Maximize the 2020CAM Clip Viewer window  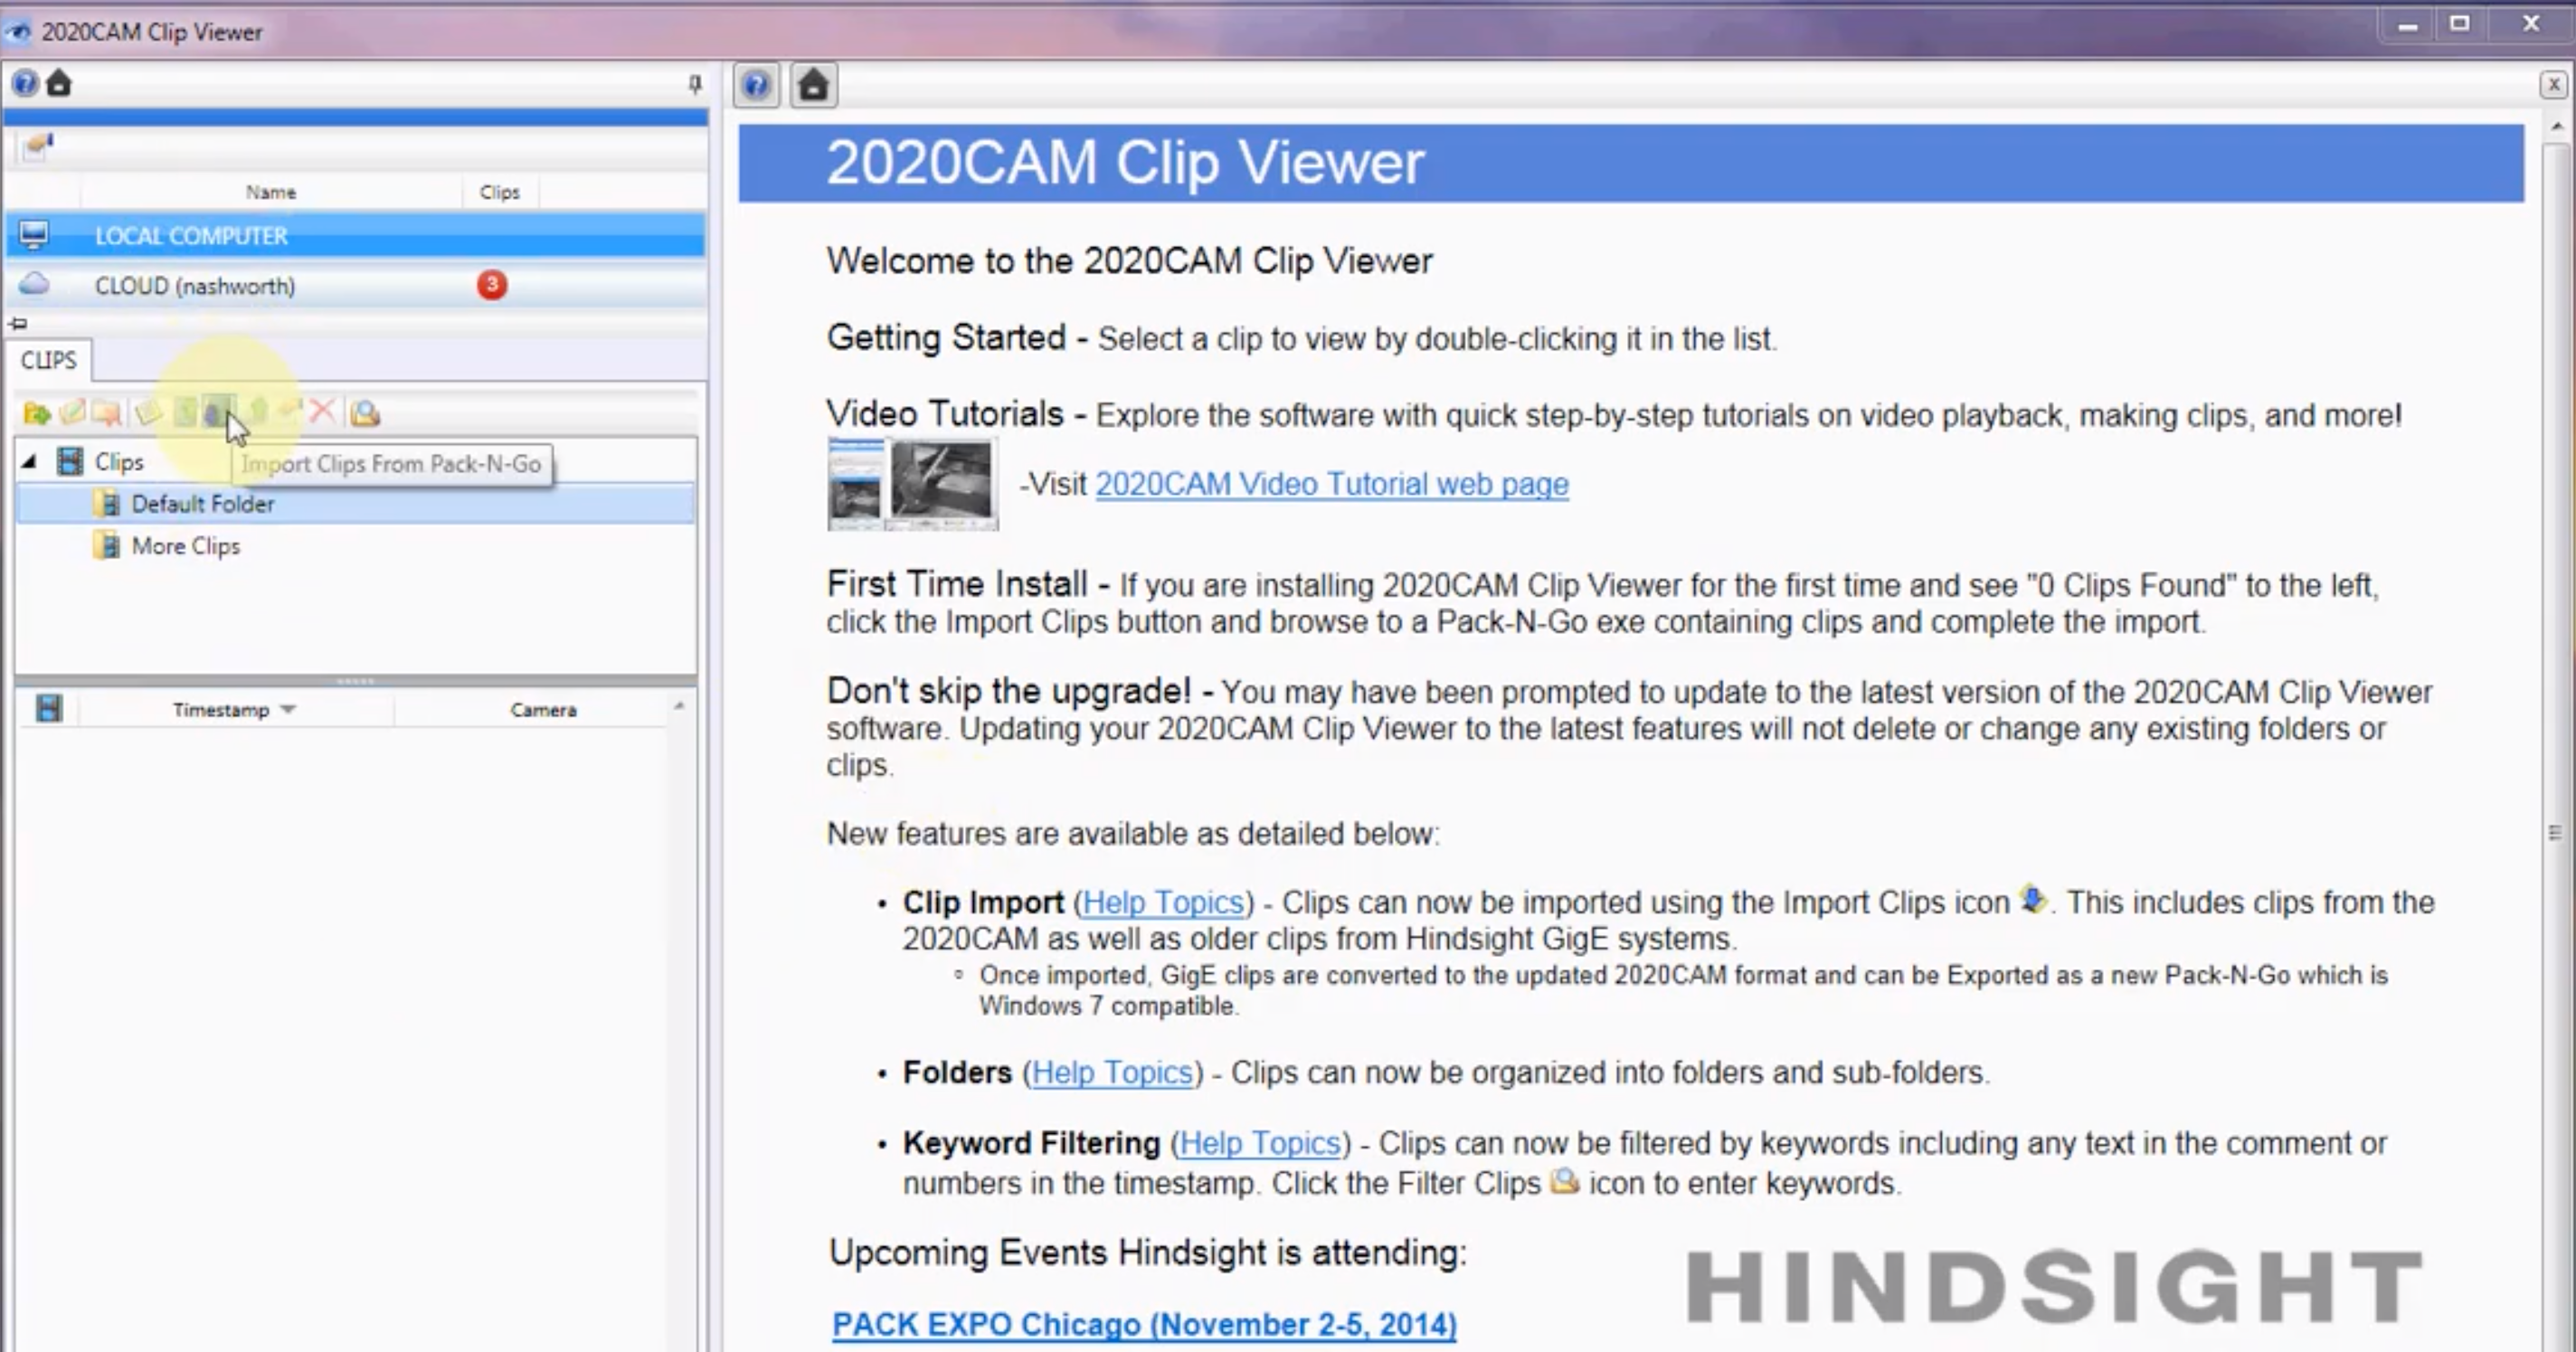click(2460, 24)
